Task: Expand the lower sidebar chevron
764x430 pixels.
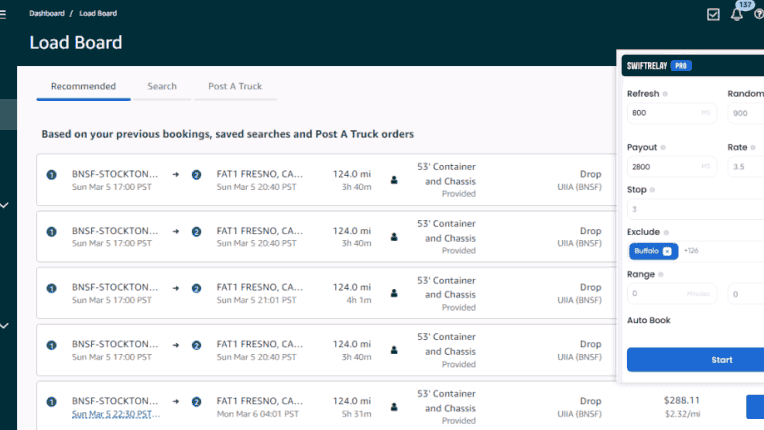Action: [4, 326]
